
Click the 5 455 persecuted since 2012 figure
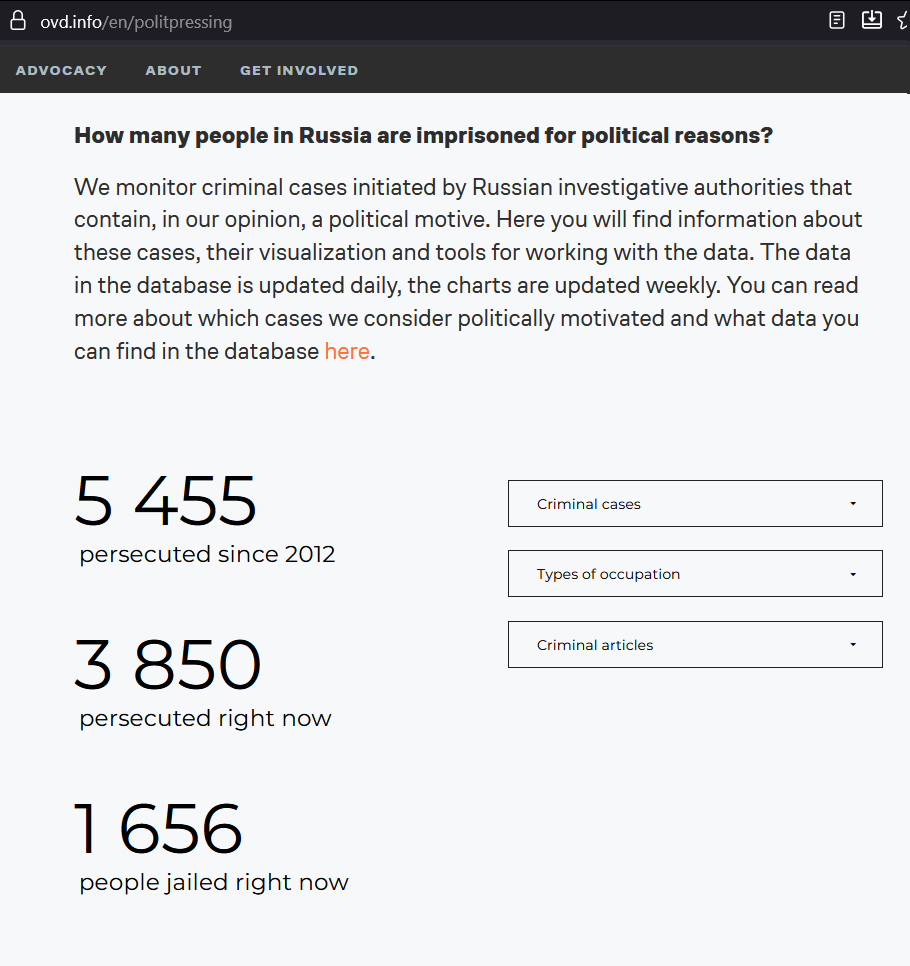tap(166, 500)
